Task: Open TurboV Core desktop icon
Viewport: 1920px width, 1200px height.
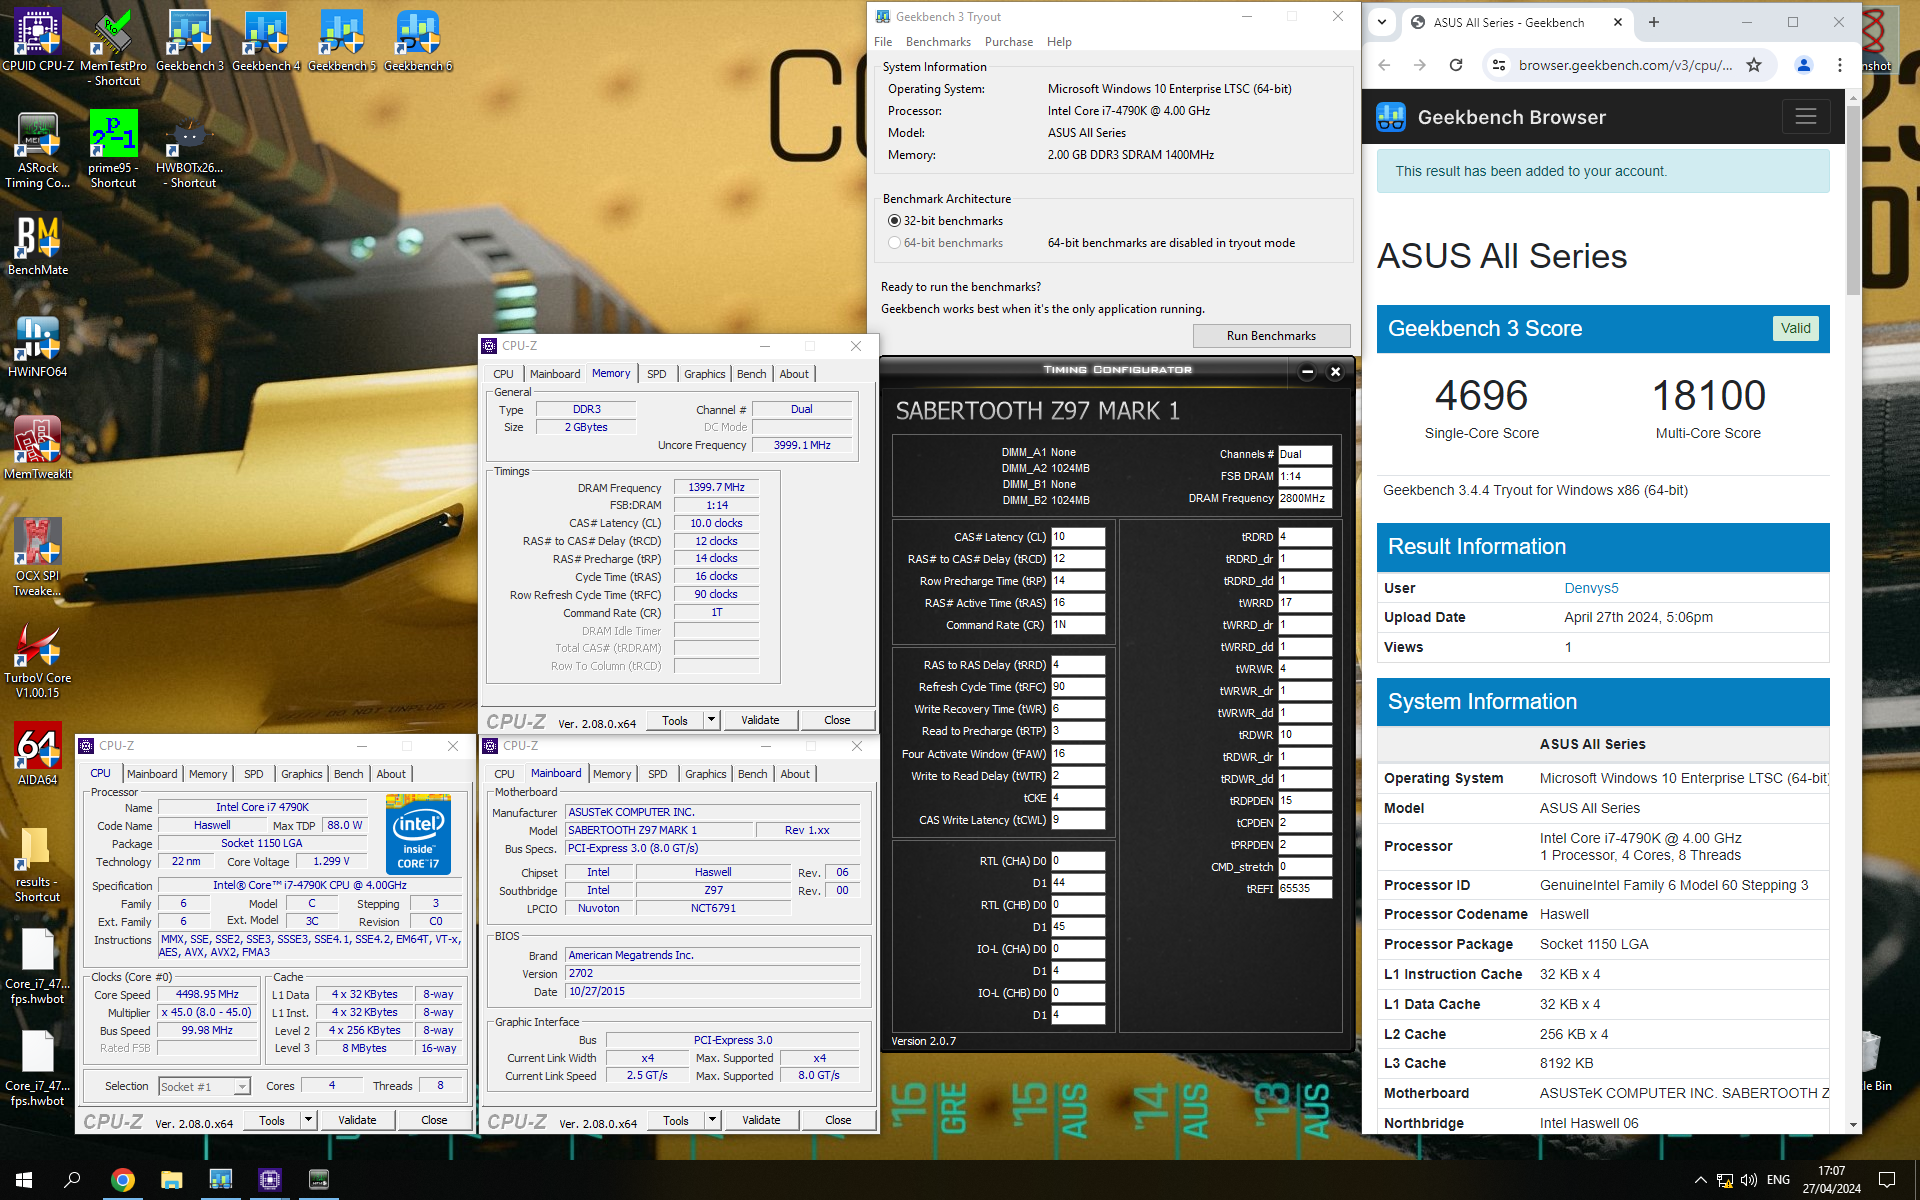Action: pyautogui.click(x=38, y=660)
